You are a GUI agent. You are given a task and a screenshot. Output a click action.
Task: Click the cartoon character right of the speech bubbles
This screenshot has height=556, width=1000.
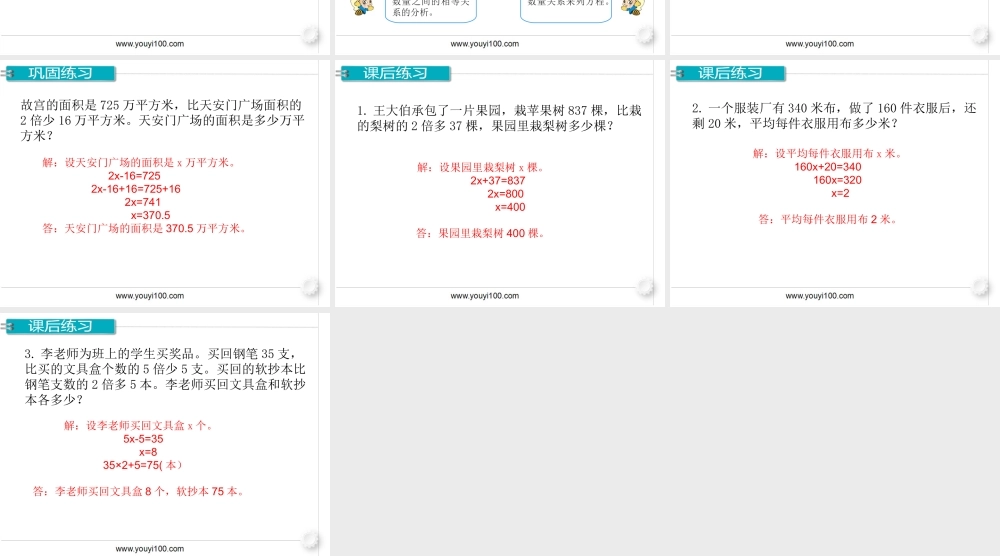(x=629, y=8)
